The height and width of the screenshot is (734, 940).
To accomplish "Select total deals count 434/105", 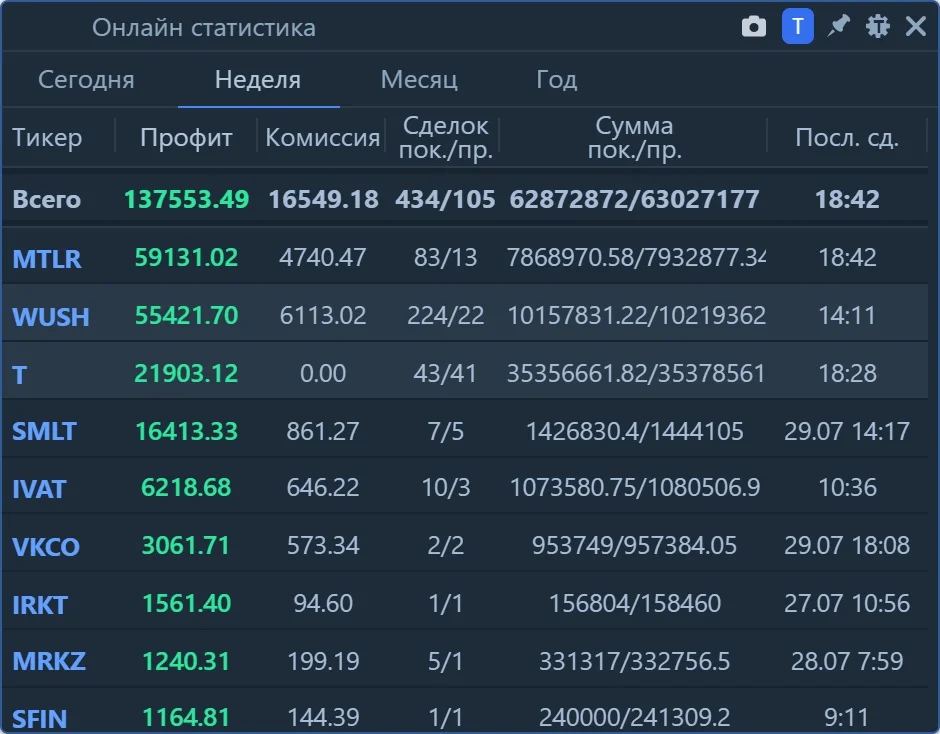I will 445,199.
